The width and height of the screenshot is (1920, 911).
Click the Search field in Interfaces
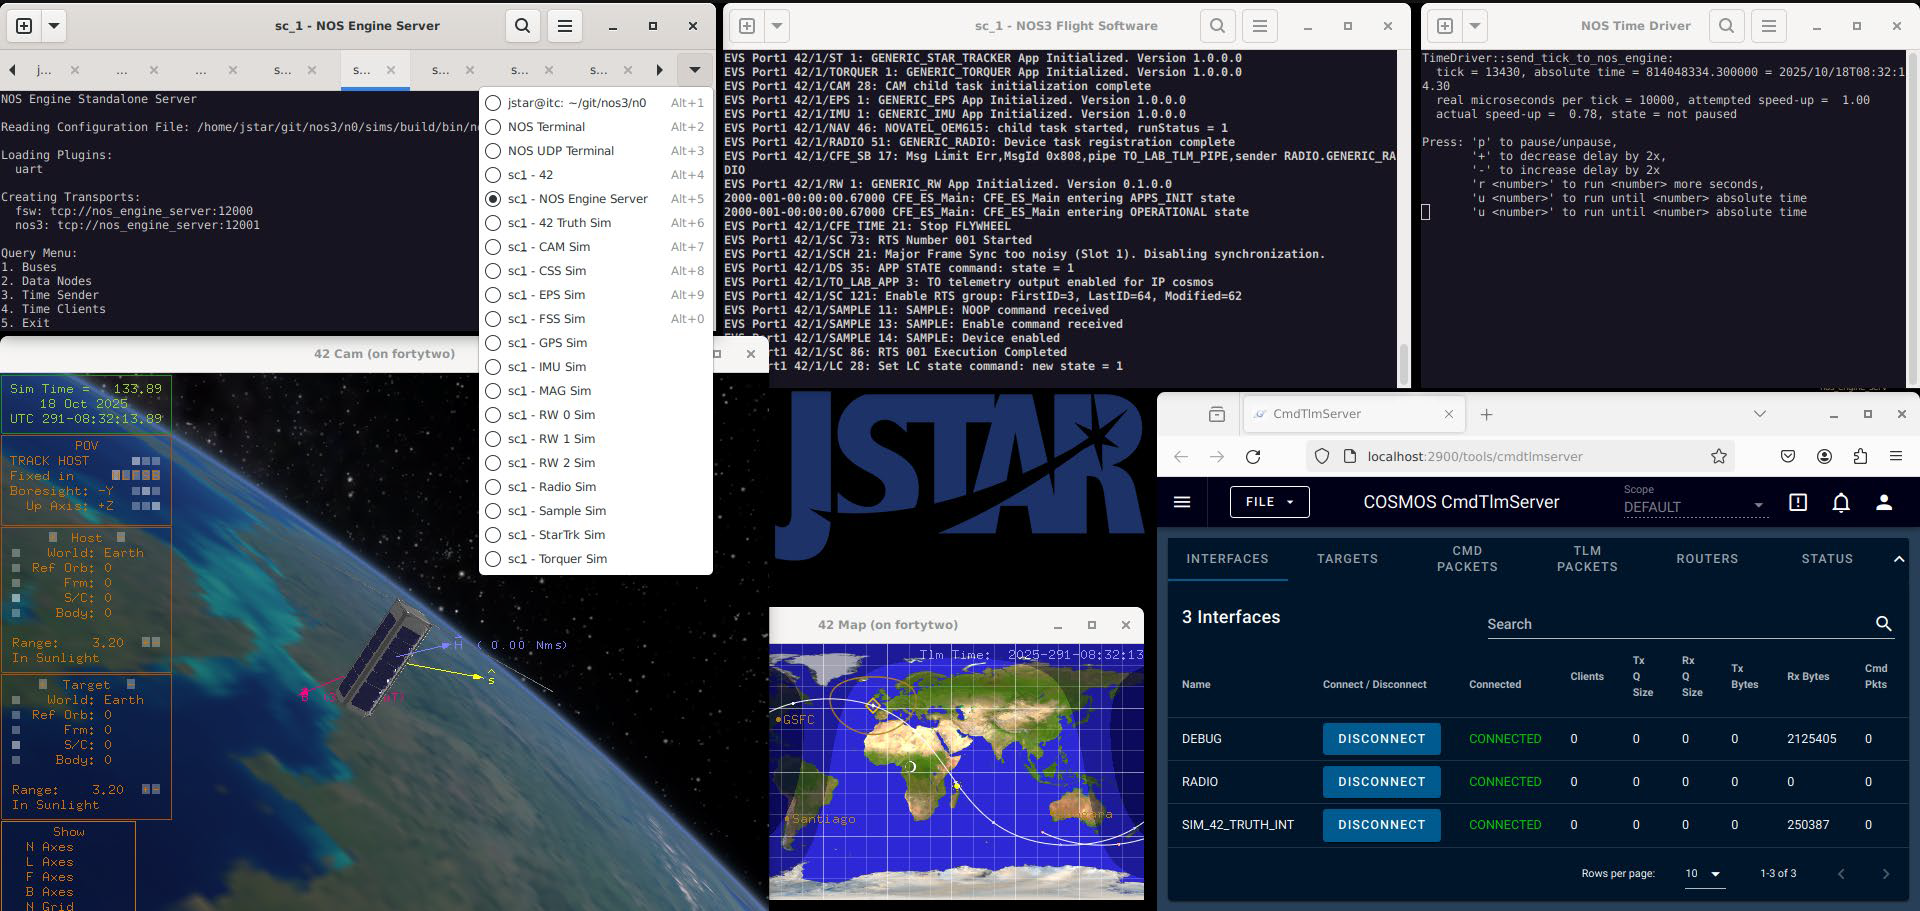(1678, 624)
